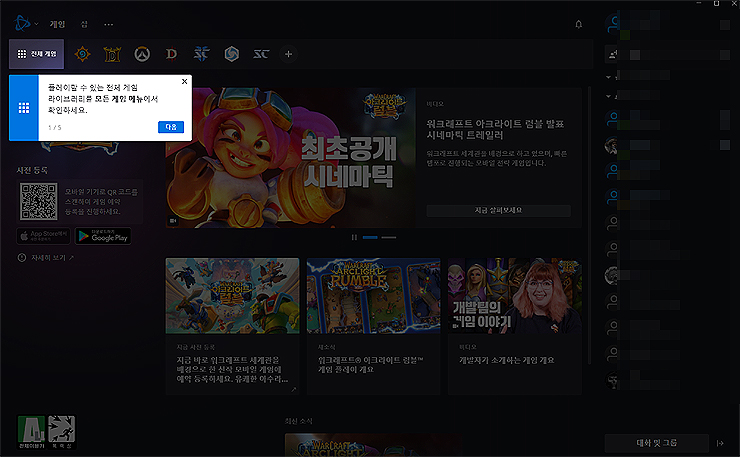740x457 pixels.
Task: Open the Hearthstone game icon
Action: [82, 54]
